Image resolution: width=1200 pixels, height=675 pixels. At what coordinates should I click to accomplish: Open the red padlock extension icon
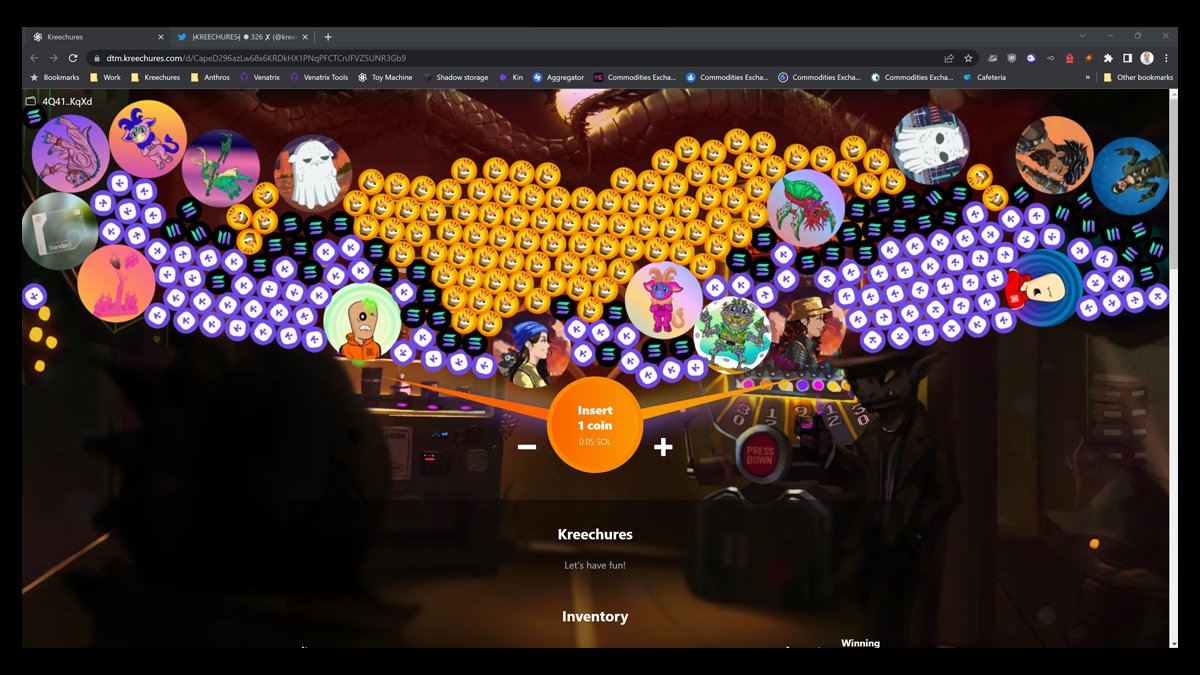[1069, 58]
